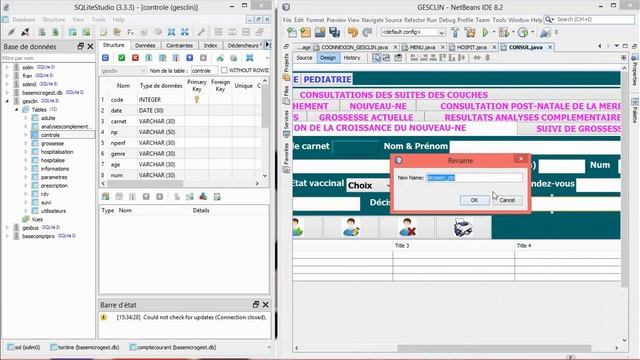640x360 pixels.
Task: Open the Contraintes tab
Action: click(x=180, y=45)
